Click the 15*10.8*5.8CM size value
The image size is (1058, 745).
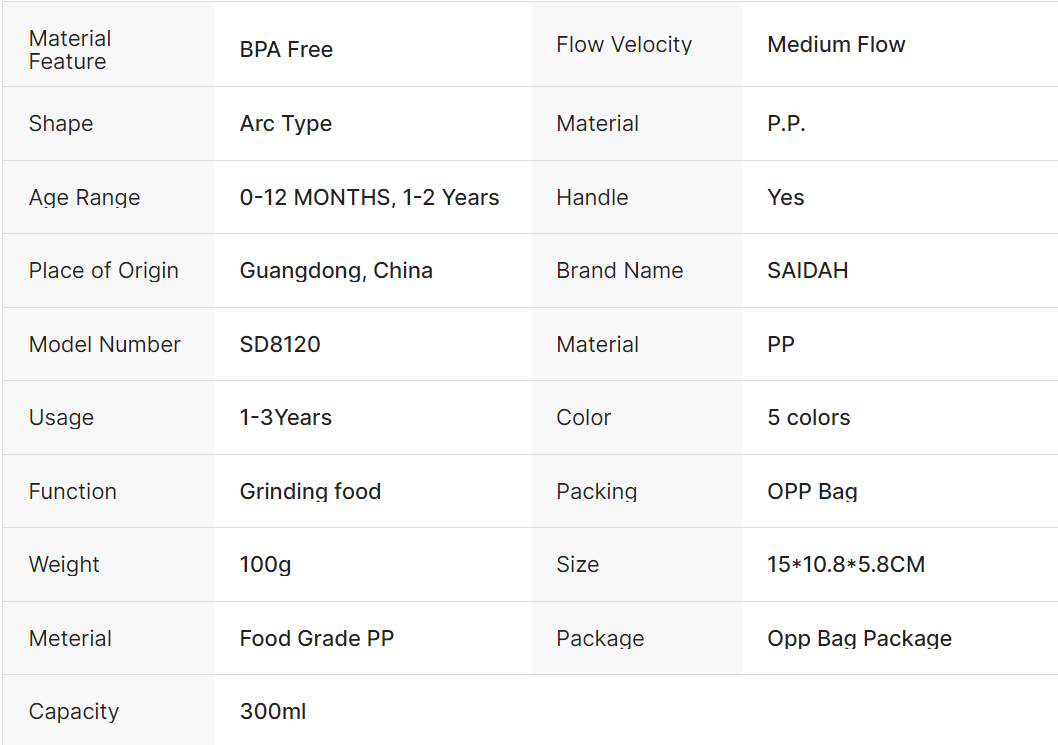click(846, 565)
